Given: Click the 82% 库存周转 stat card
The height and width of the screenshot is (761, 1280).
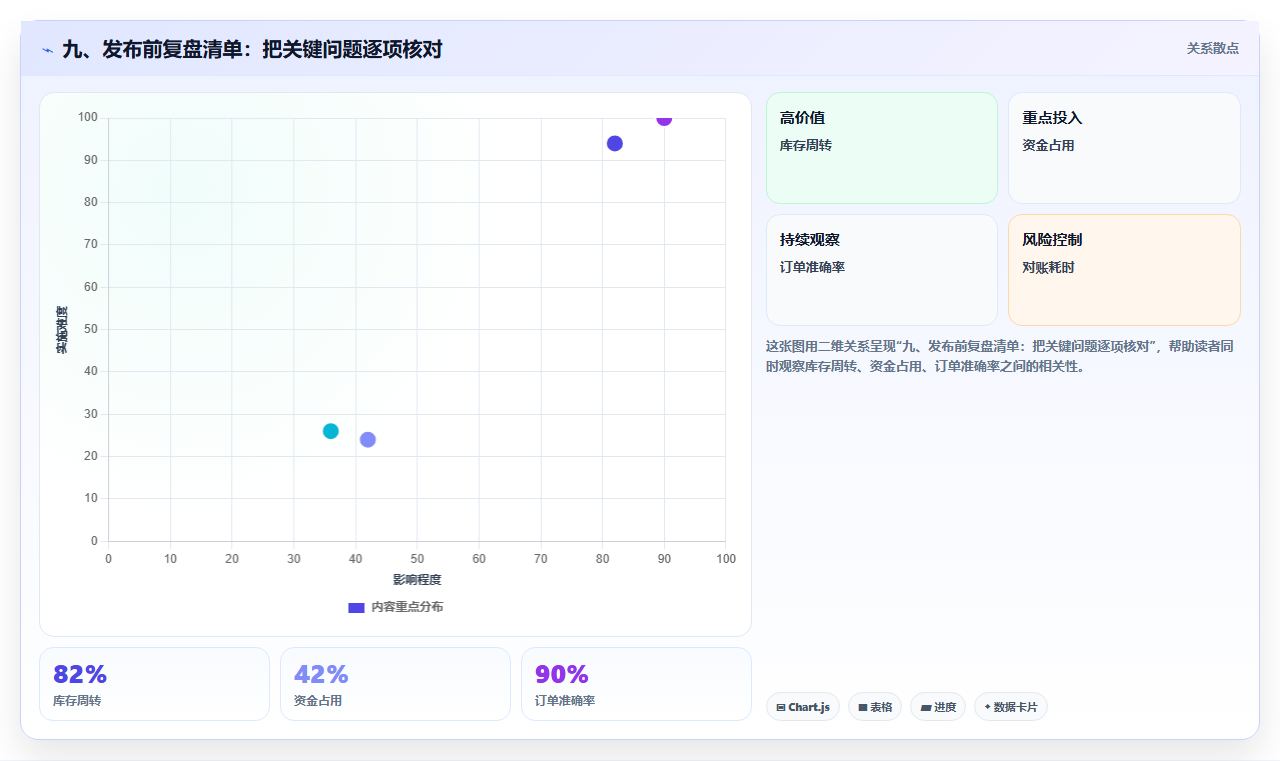Looking at the screenshot, I should [x=154, y=684].
